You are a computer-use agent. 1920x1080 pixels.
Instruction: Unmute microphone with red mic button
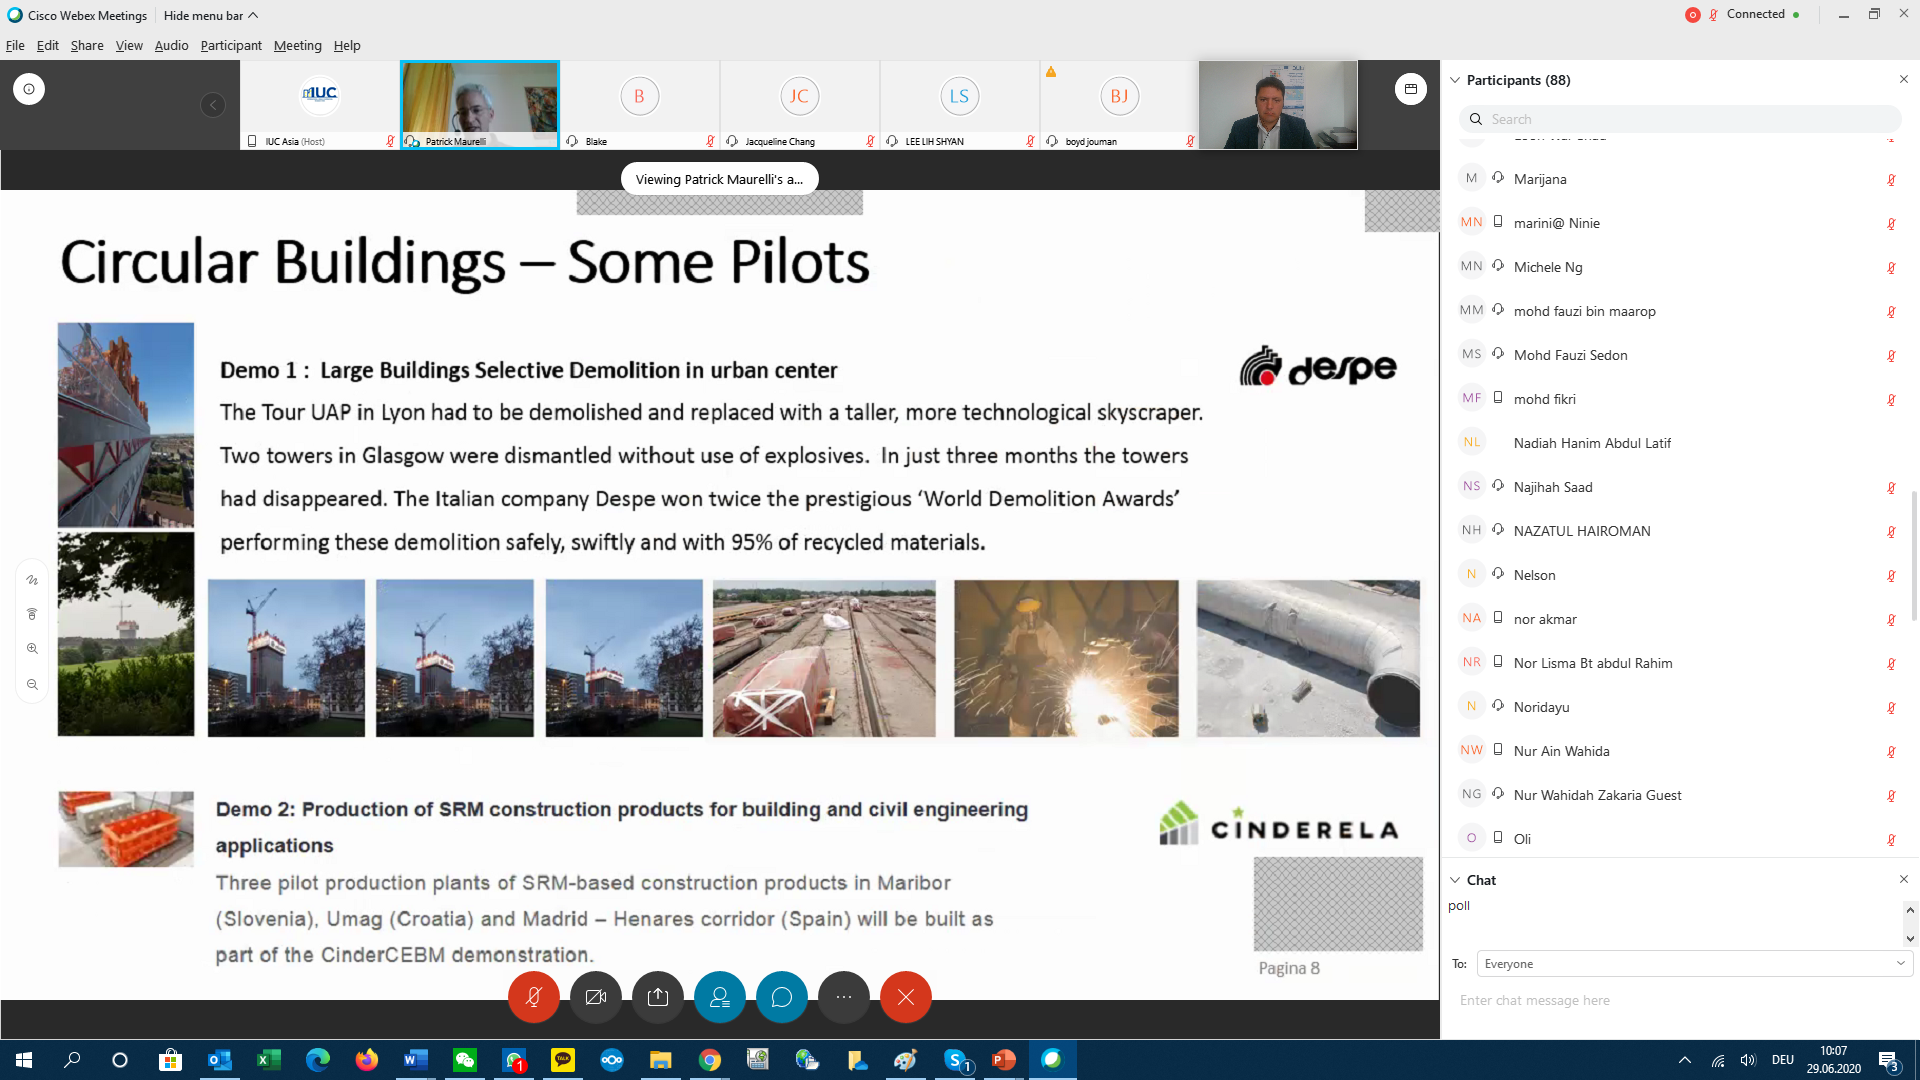tap(533, 997)
